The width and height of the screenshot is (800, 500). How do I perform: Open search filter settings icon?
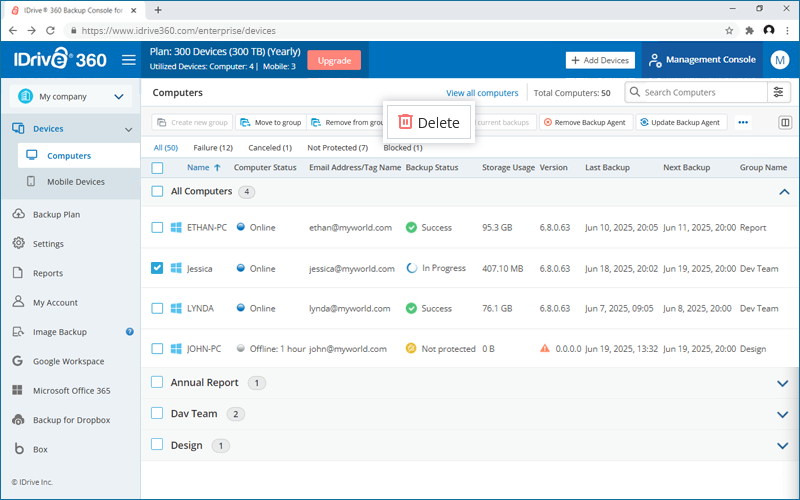(x=779, y=92)
